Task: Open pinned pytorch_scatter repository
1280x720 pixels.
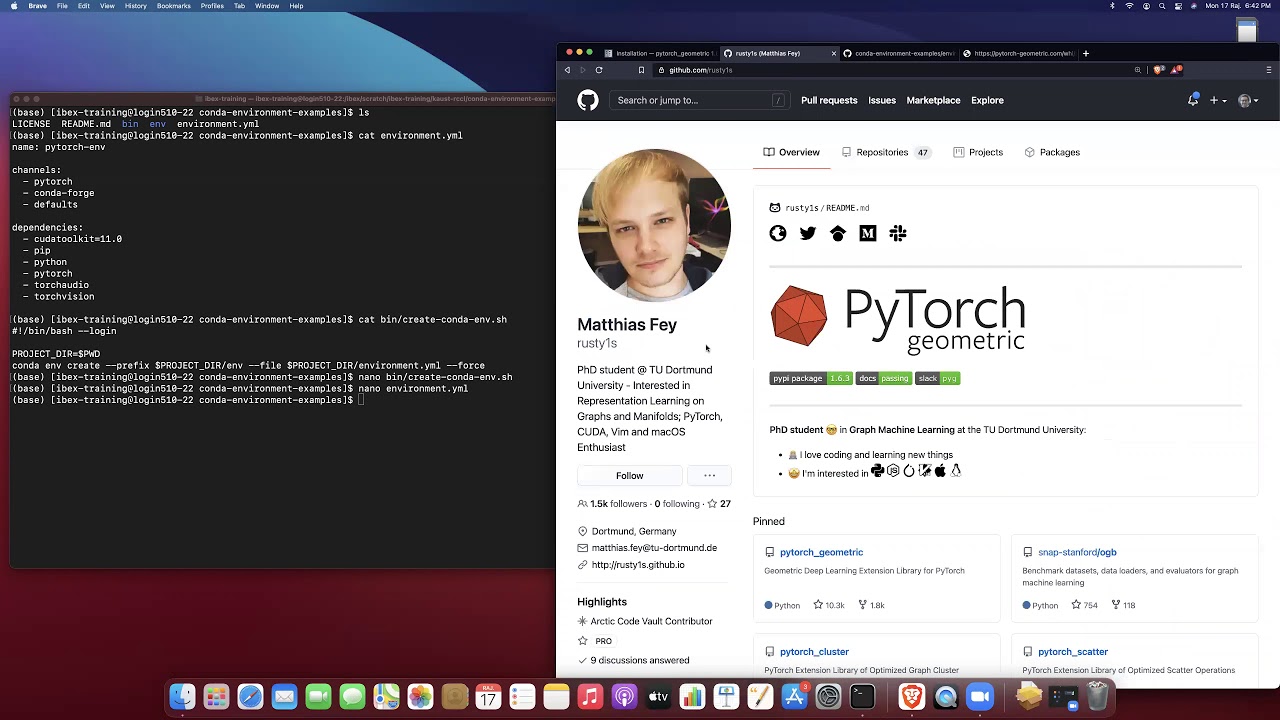Action: tap(1073, 652)
